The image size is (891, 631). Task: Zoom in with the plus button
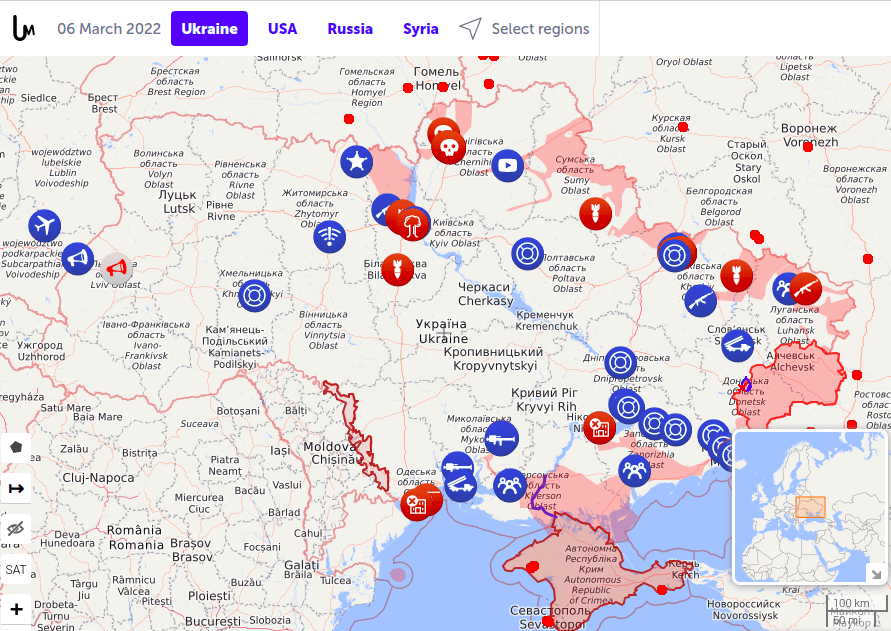[16, 607]
